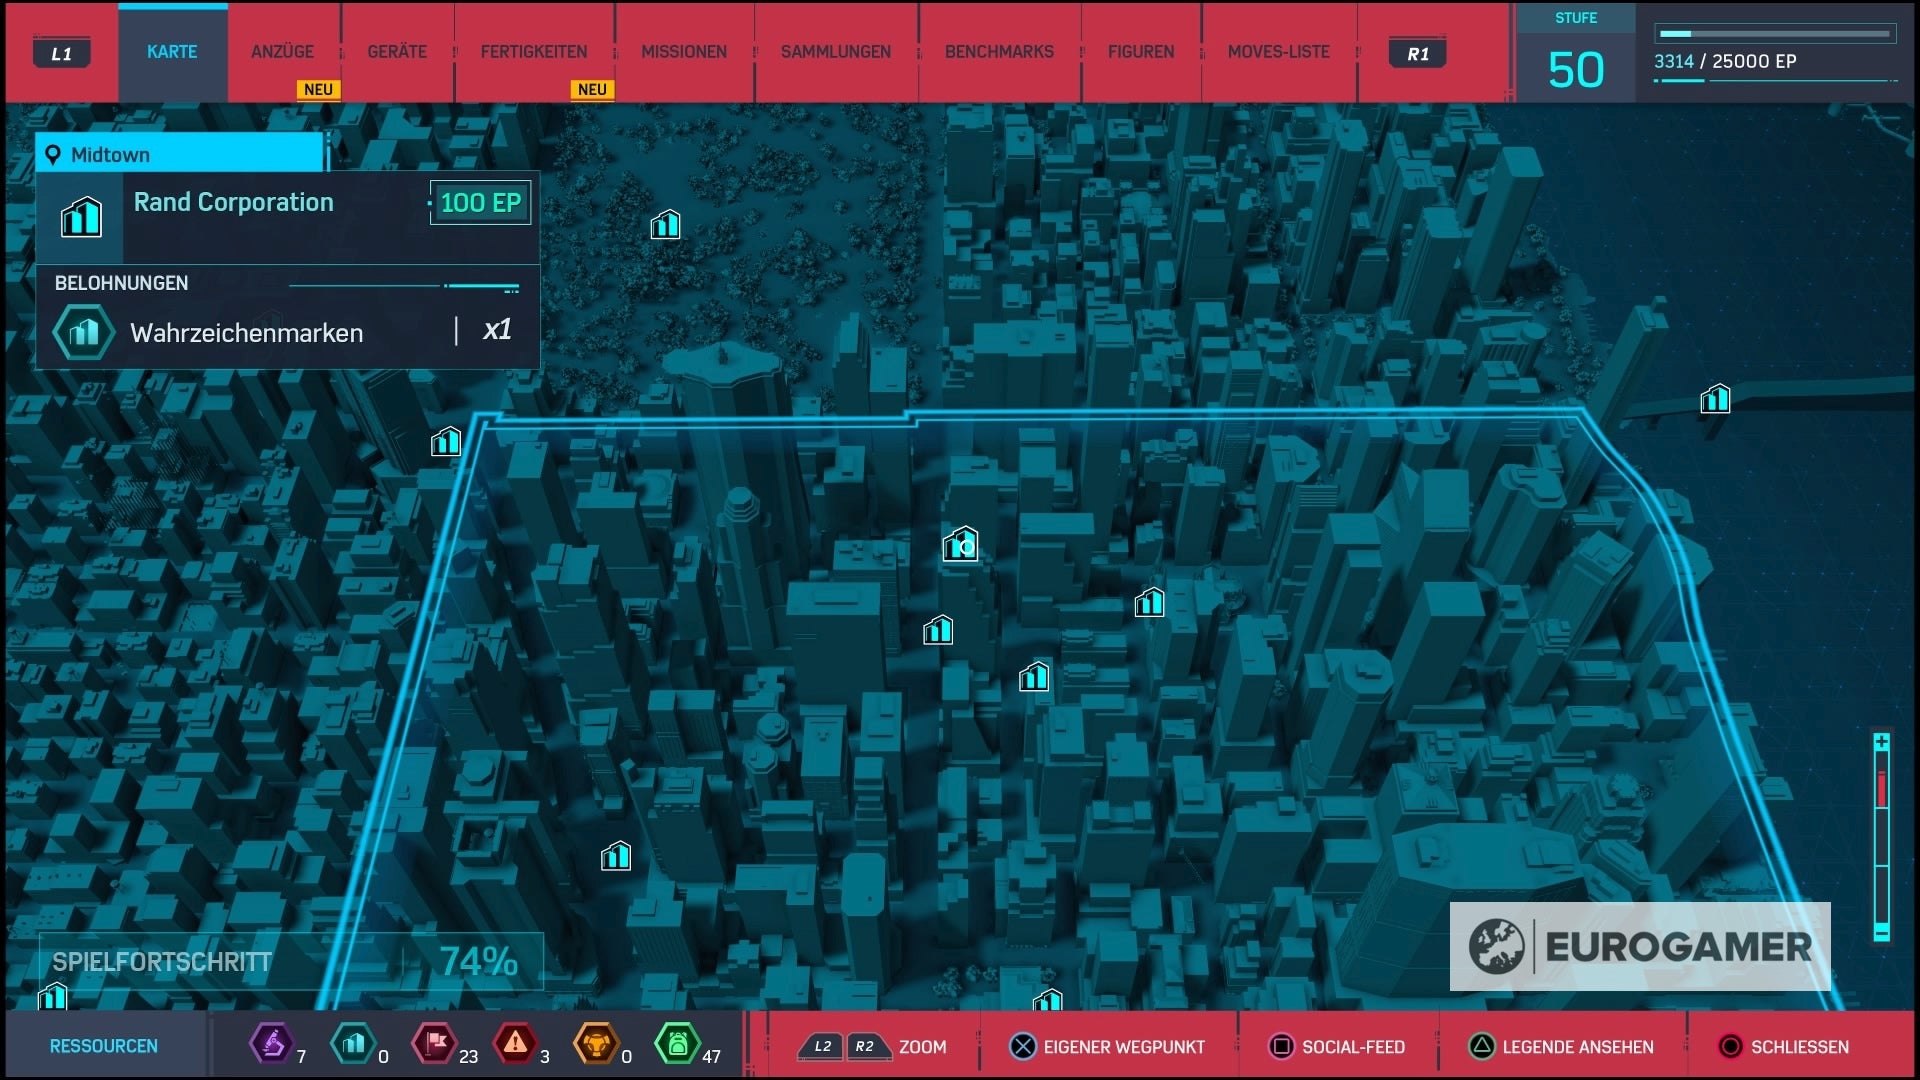The height and width of the screenshot is (1080, 1920).
Task: Select the highlighted Rand Corporation landmark marker
Action: 960,544
